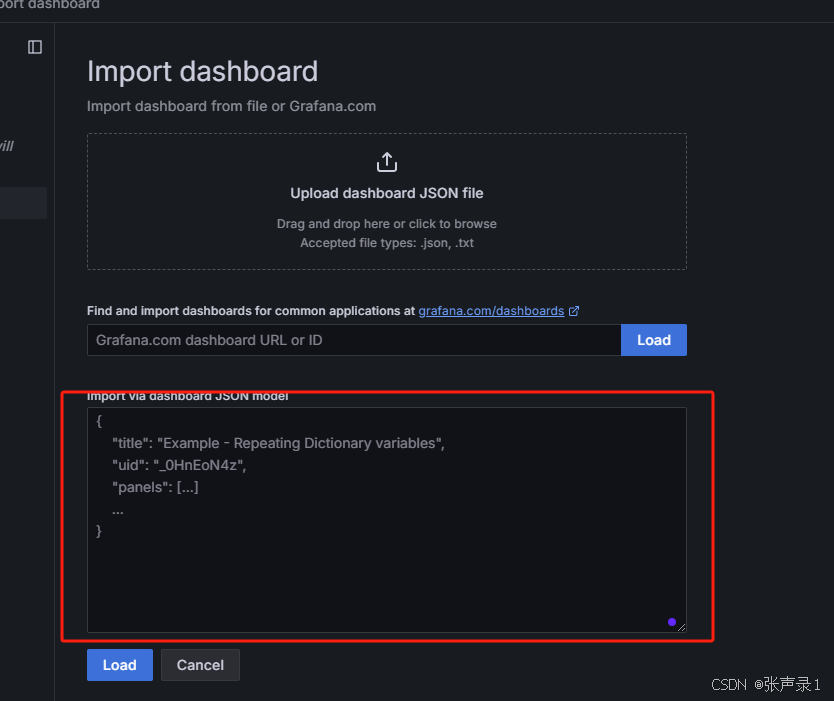Click "Drag and drop here or click to browse" text
Image resolution: width=834 pixels, height=701 pixels.
387,224
